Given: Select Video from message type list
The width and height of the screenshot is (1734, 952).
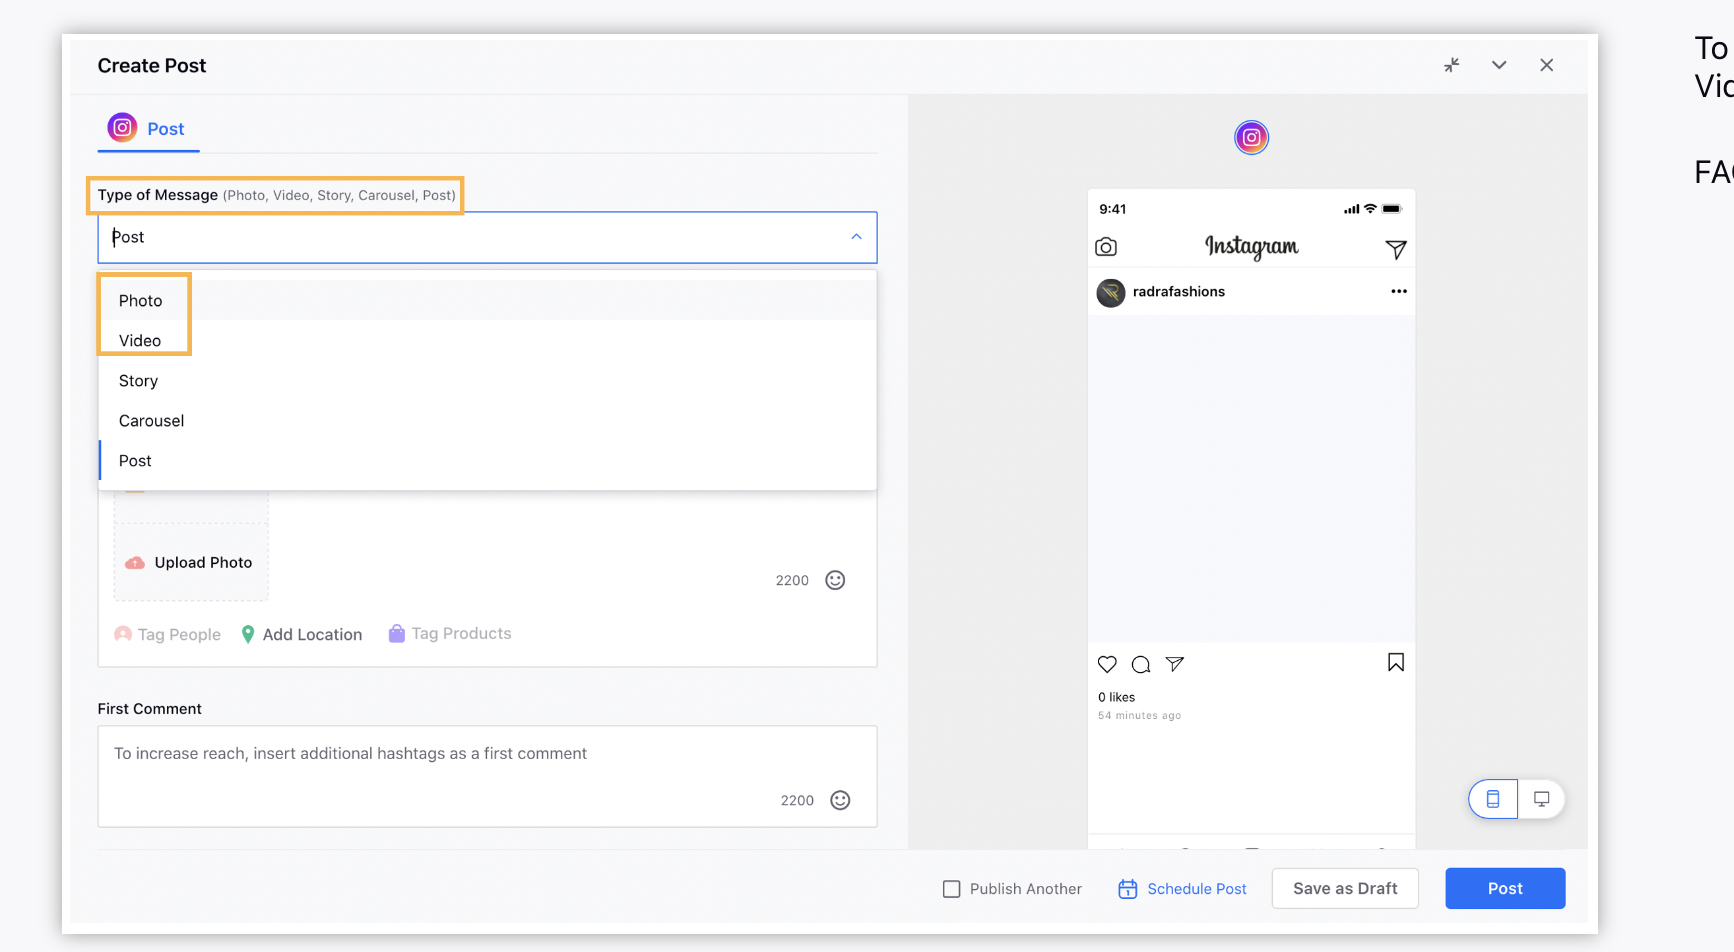Looking at the screenshot, I should tap(487, 340).
